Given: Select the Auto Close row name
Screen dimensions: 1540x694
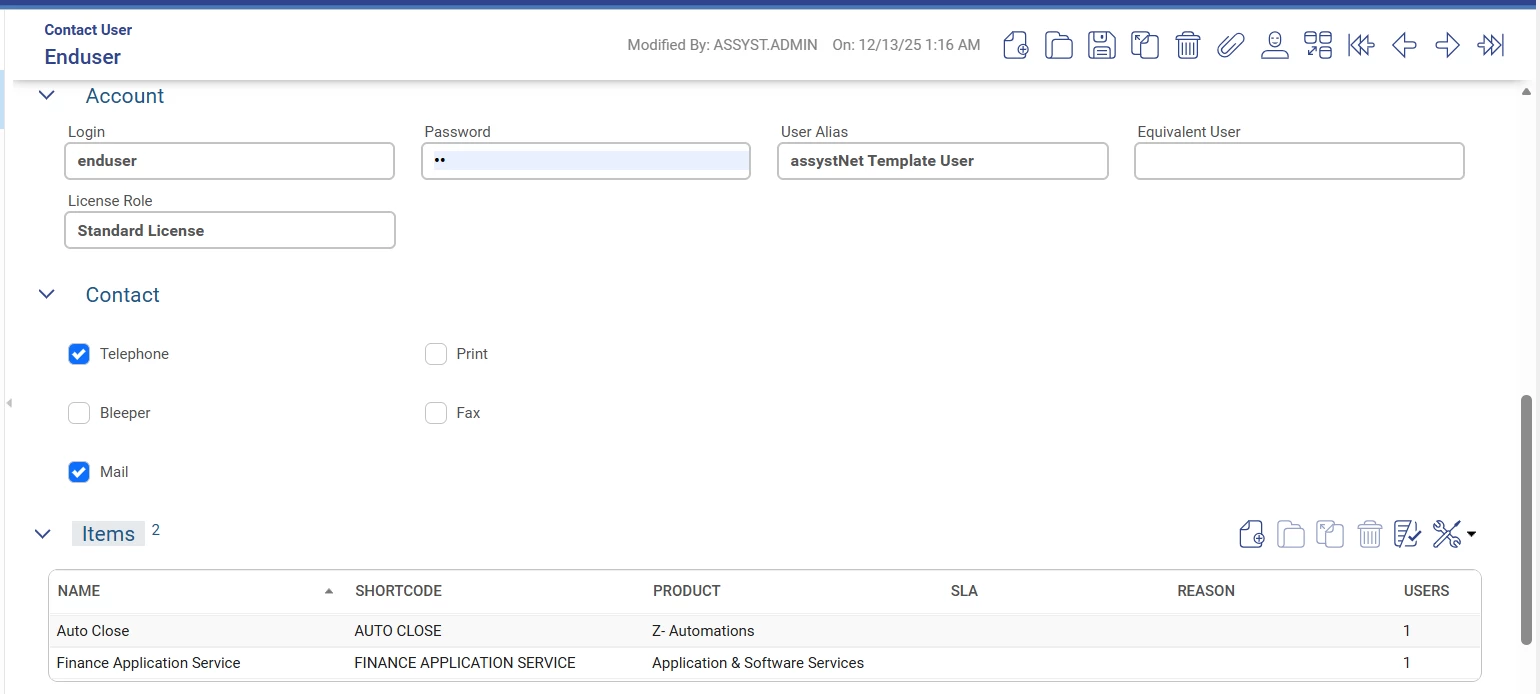Looking at the screenshot, I should [x=93, y=631].
